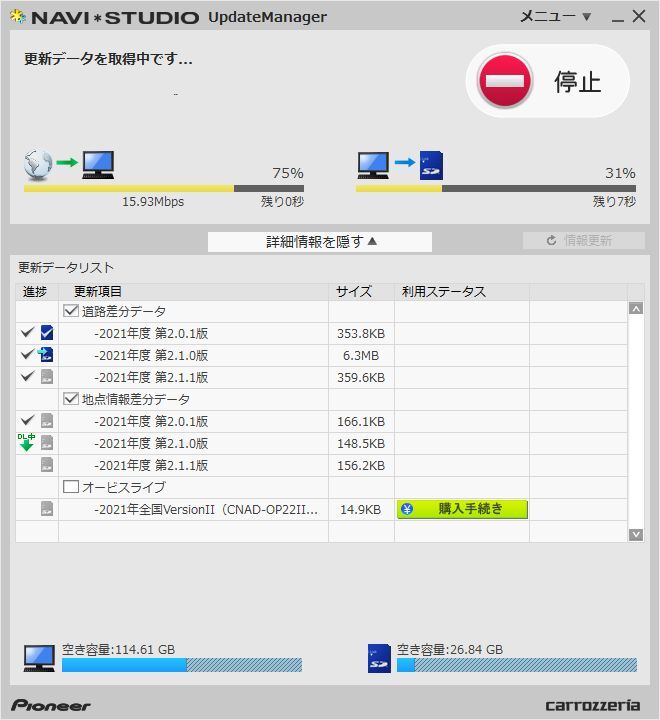660x720 pixels.
Task: Click the SD card icon beside 26.84 GB free space
Action: tap(379, 658)
